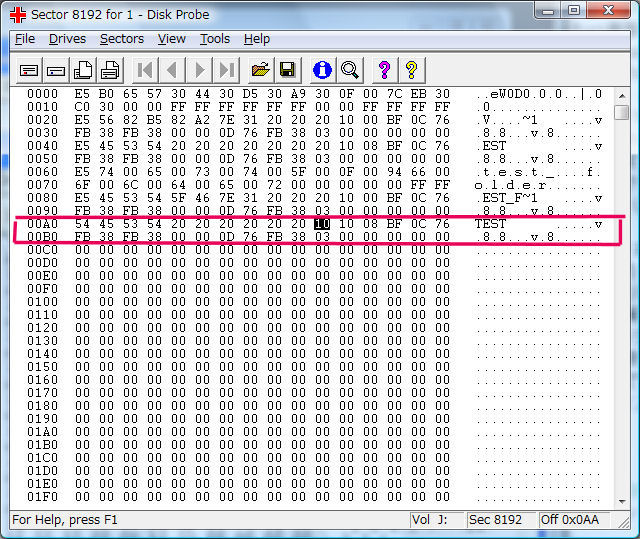The width and height of the screenshot is (640, 539).
Task: Open the Drives menu
Action: (67, 39)
